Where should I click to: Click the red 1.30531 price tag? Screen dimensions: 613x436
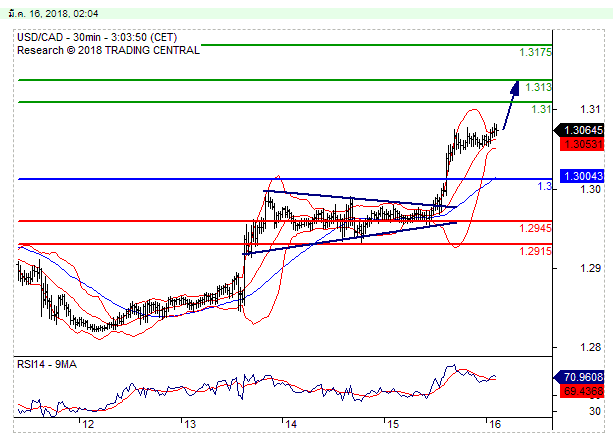click(x=582, y=144)
